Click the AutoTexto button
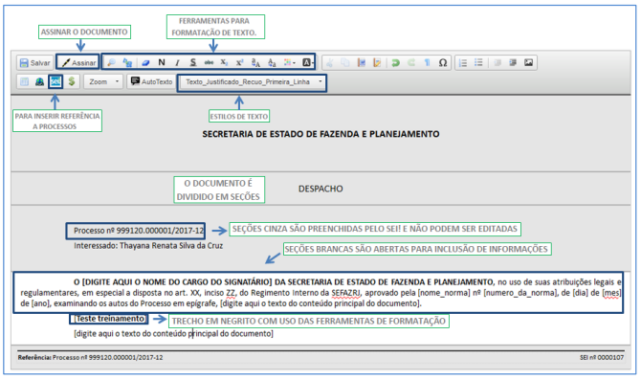 pyautogui.click(x=151, y=82)
